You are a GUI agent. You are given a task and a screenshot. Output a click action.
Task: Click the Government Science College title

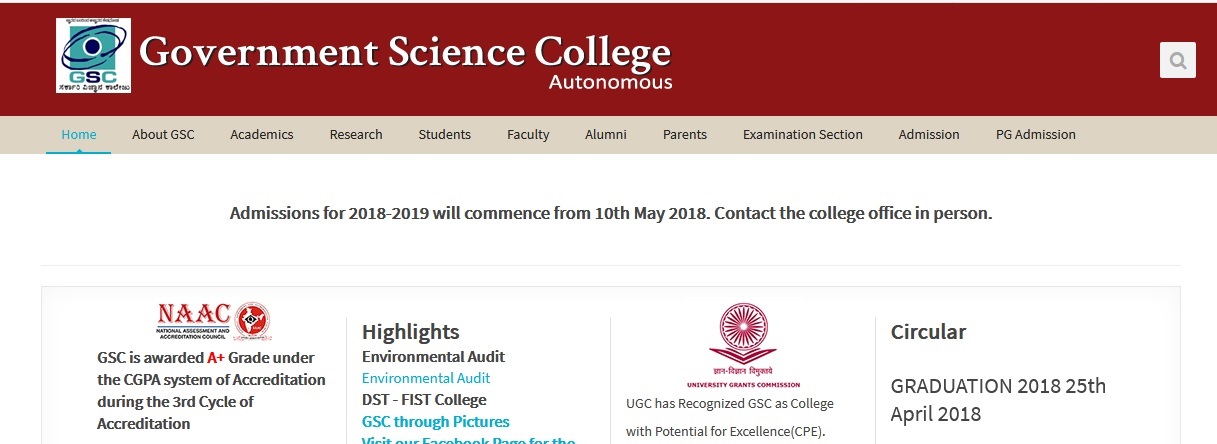coord(405,51)
